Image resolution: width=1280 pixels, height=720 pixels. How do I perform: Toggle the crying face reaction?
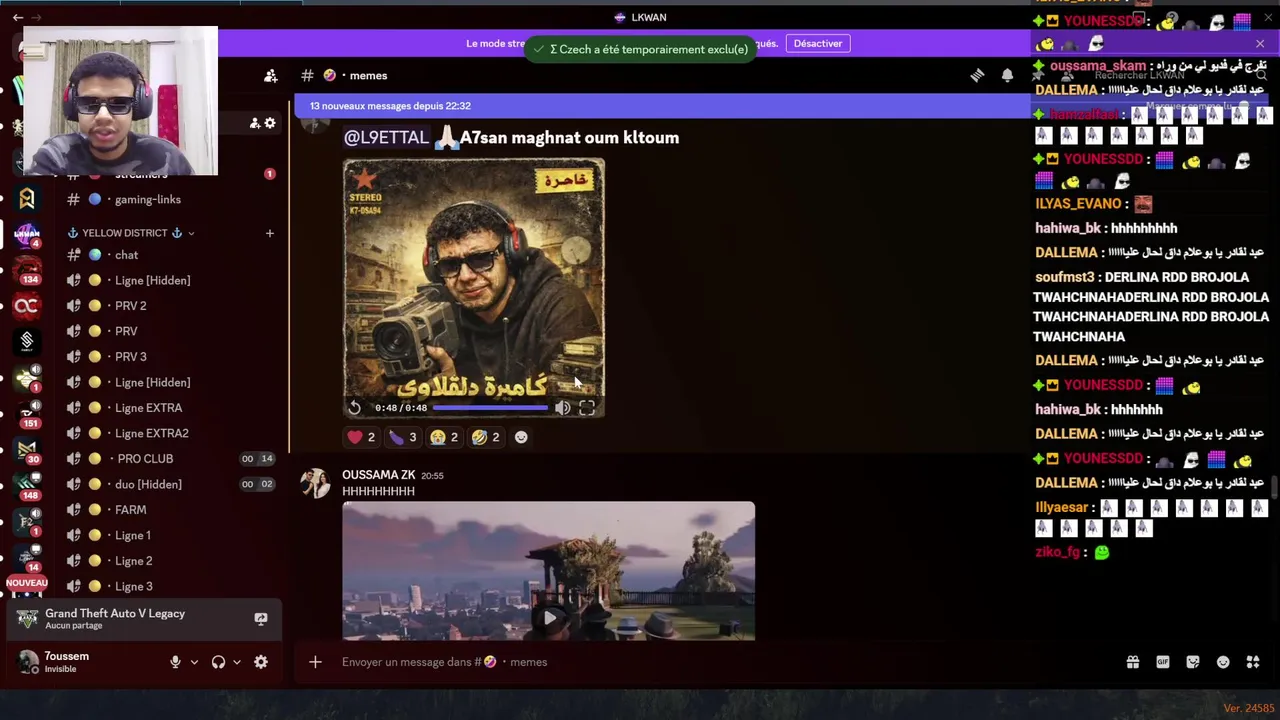coord(444,437)
